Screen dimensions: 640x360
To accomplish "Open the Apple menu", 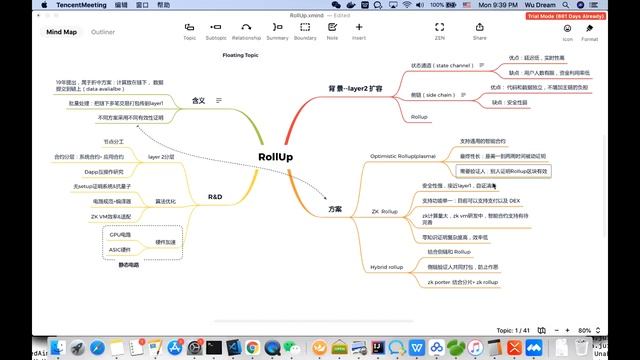I will tap(44, 5).
